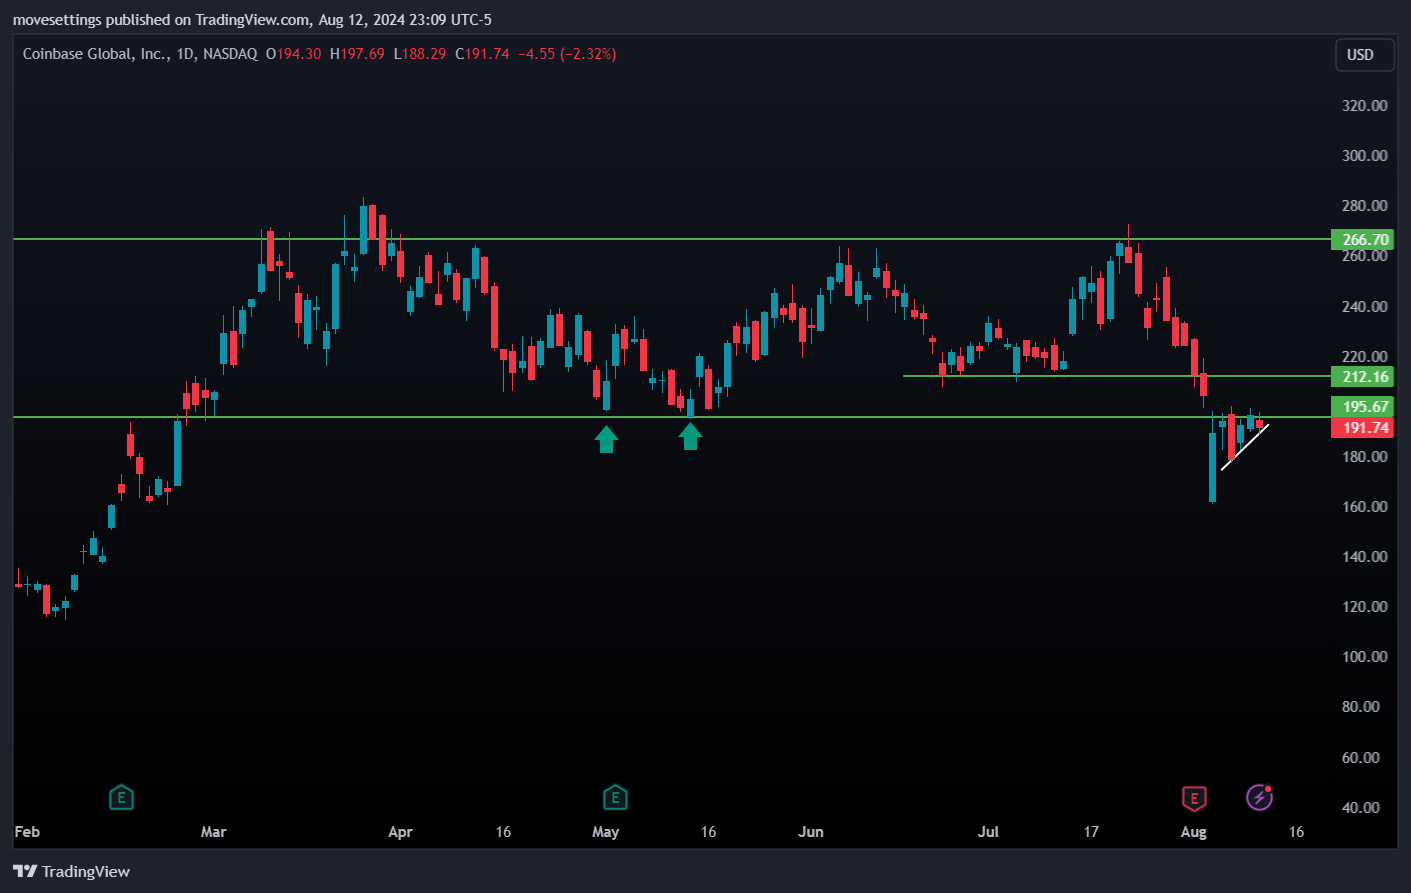1411x893 pixels.
Task: Click the 240.00 price axis label
Action: (x=1364, y=307)
